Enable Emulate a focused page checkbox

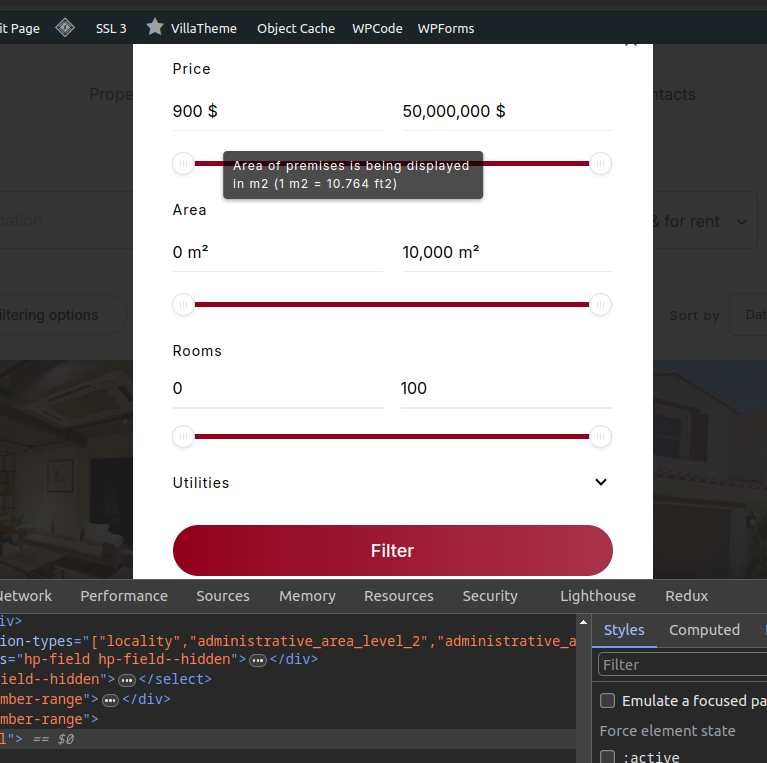pos(607,701)
